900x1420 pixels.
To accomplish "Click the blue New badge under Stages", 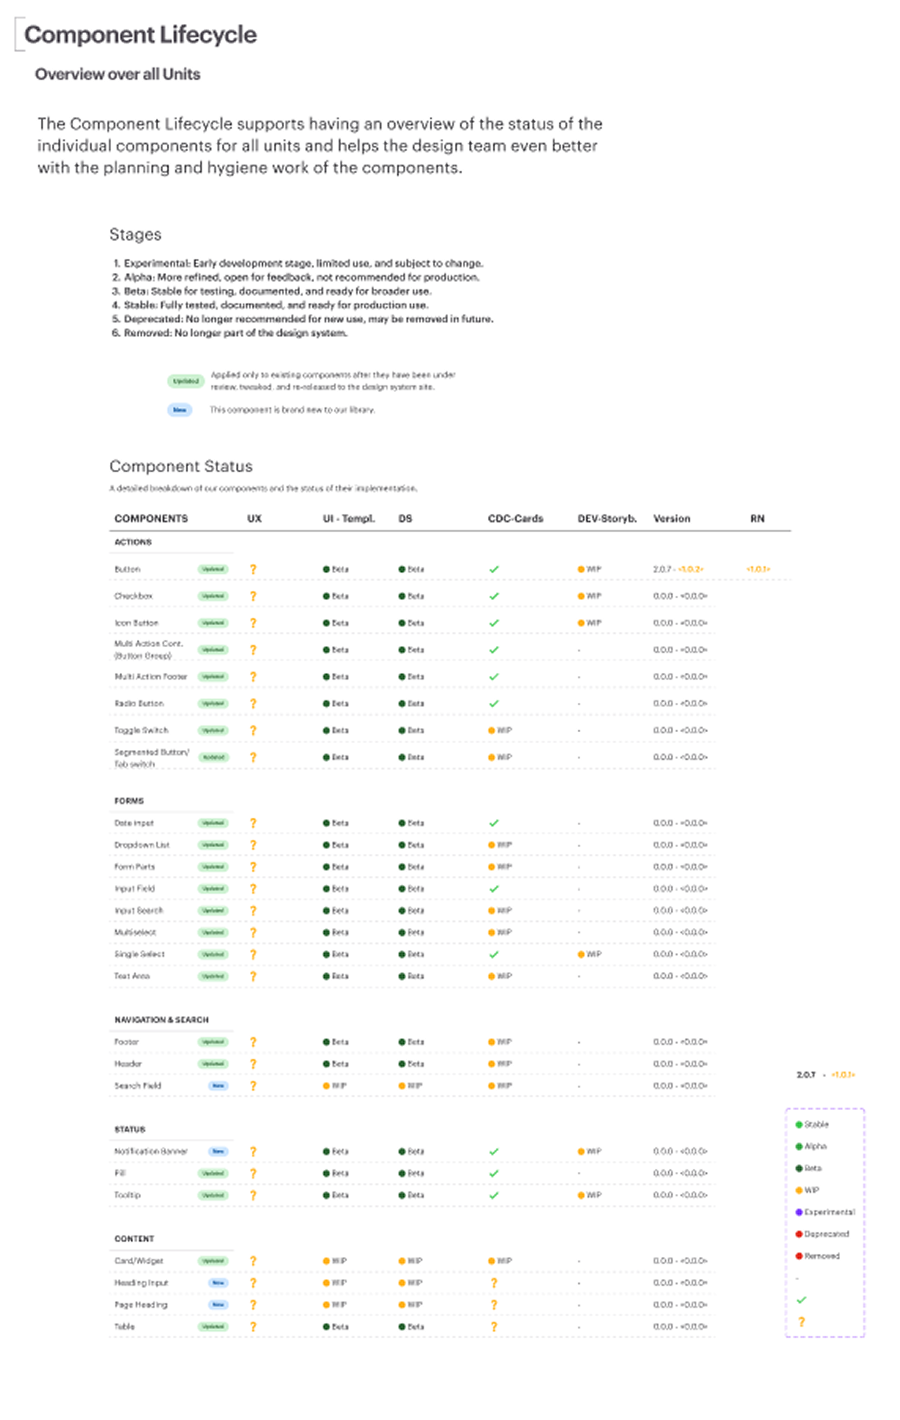I will click(x=180, y=410).
